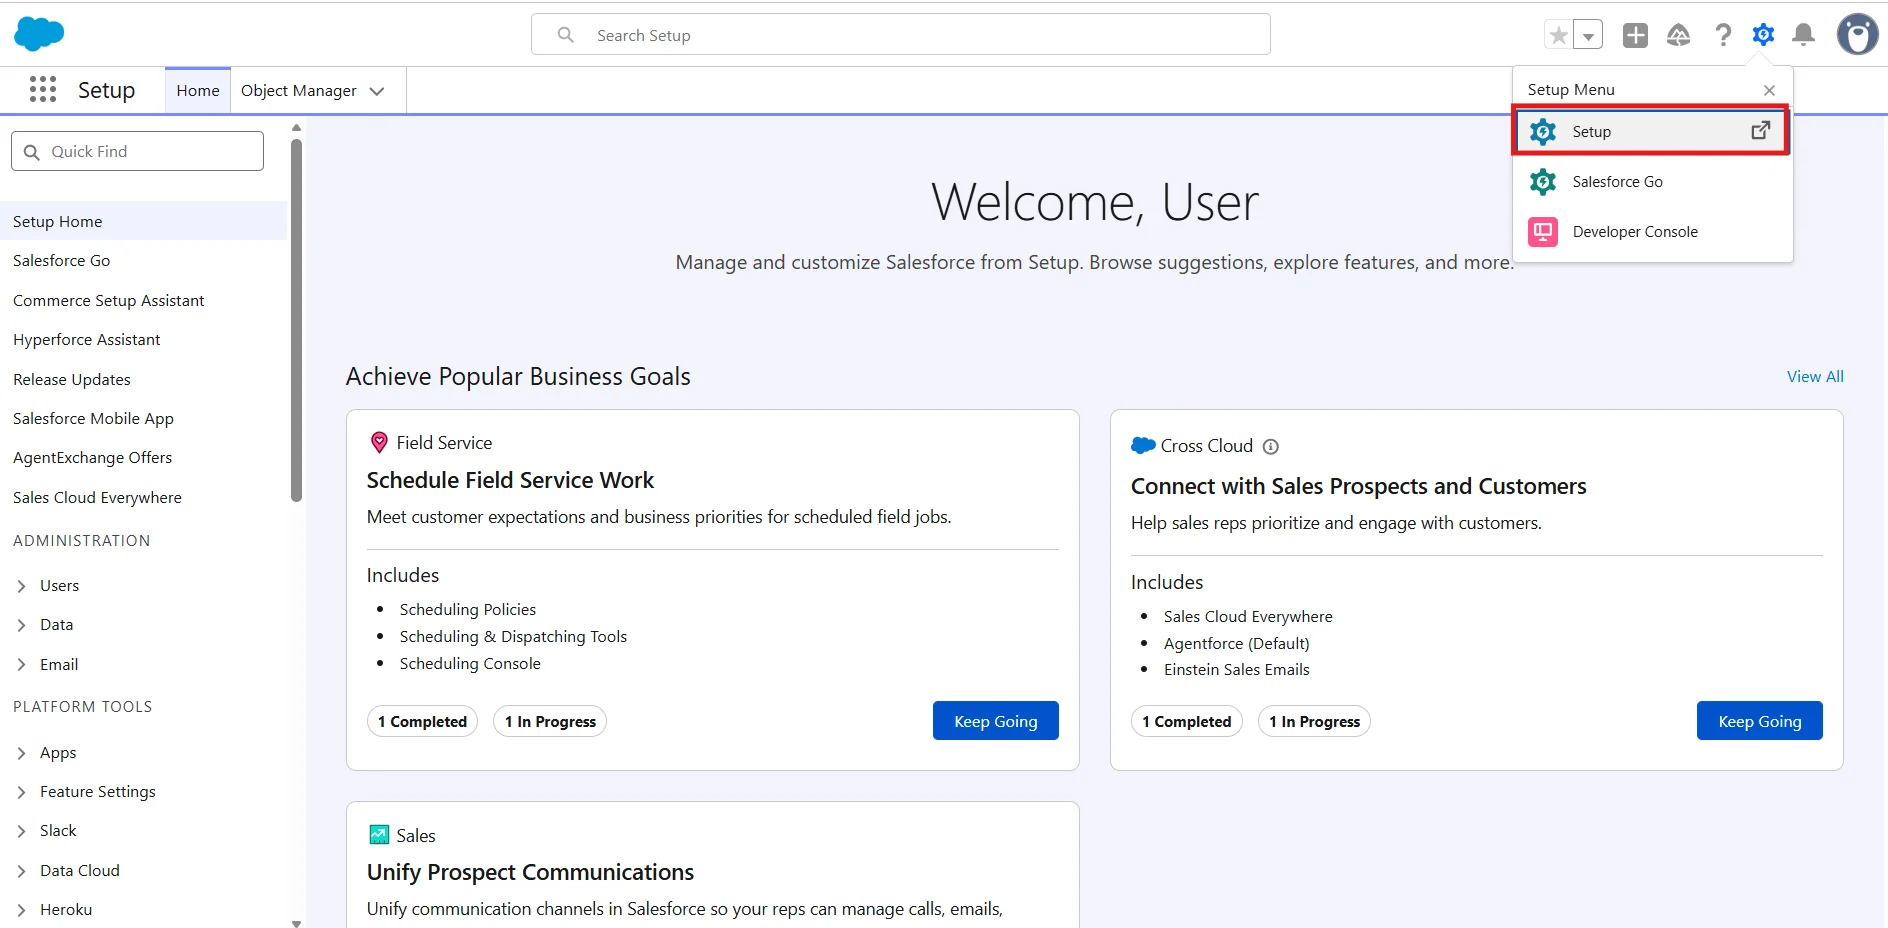Click in the Search Setup field
This screenshot has height=928, width=1888.
(x=901, y=35)
